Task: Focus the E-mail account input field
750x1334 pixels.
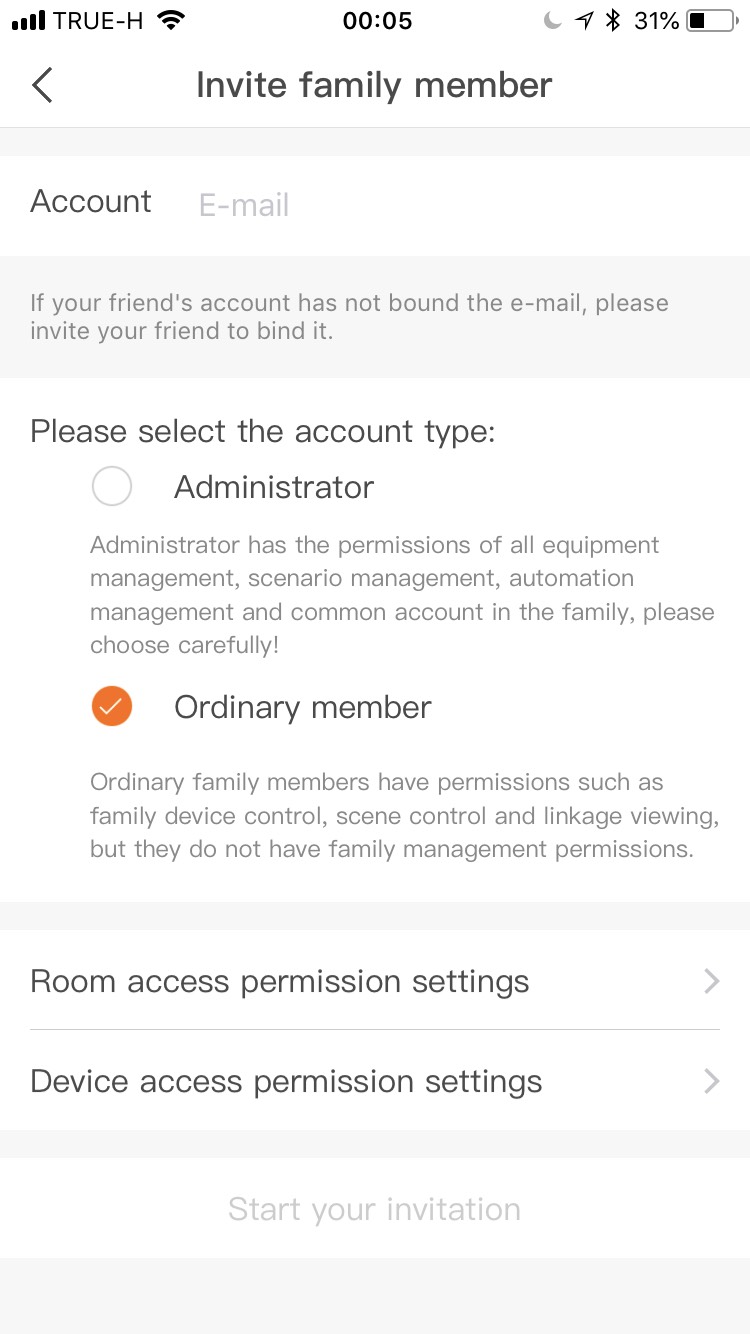Action: click(x=450, y=205)
